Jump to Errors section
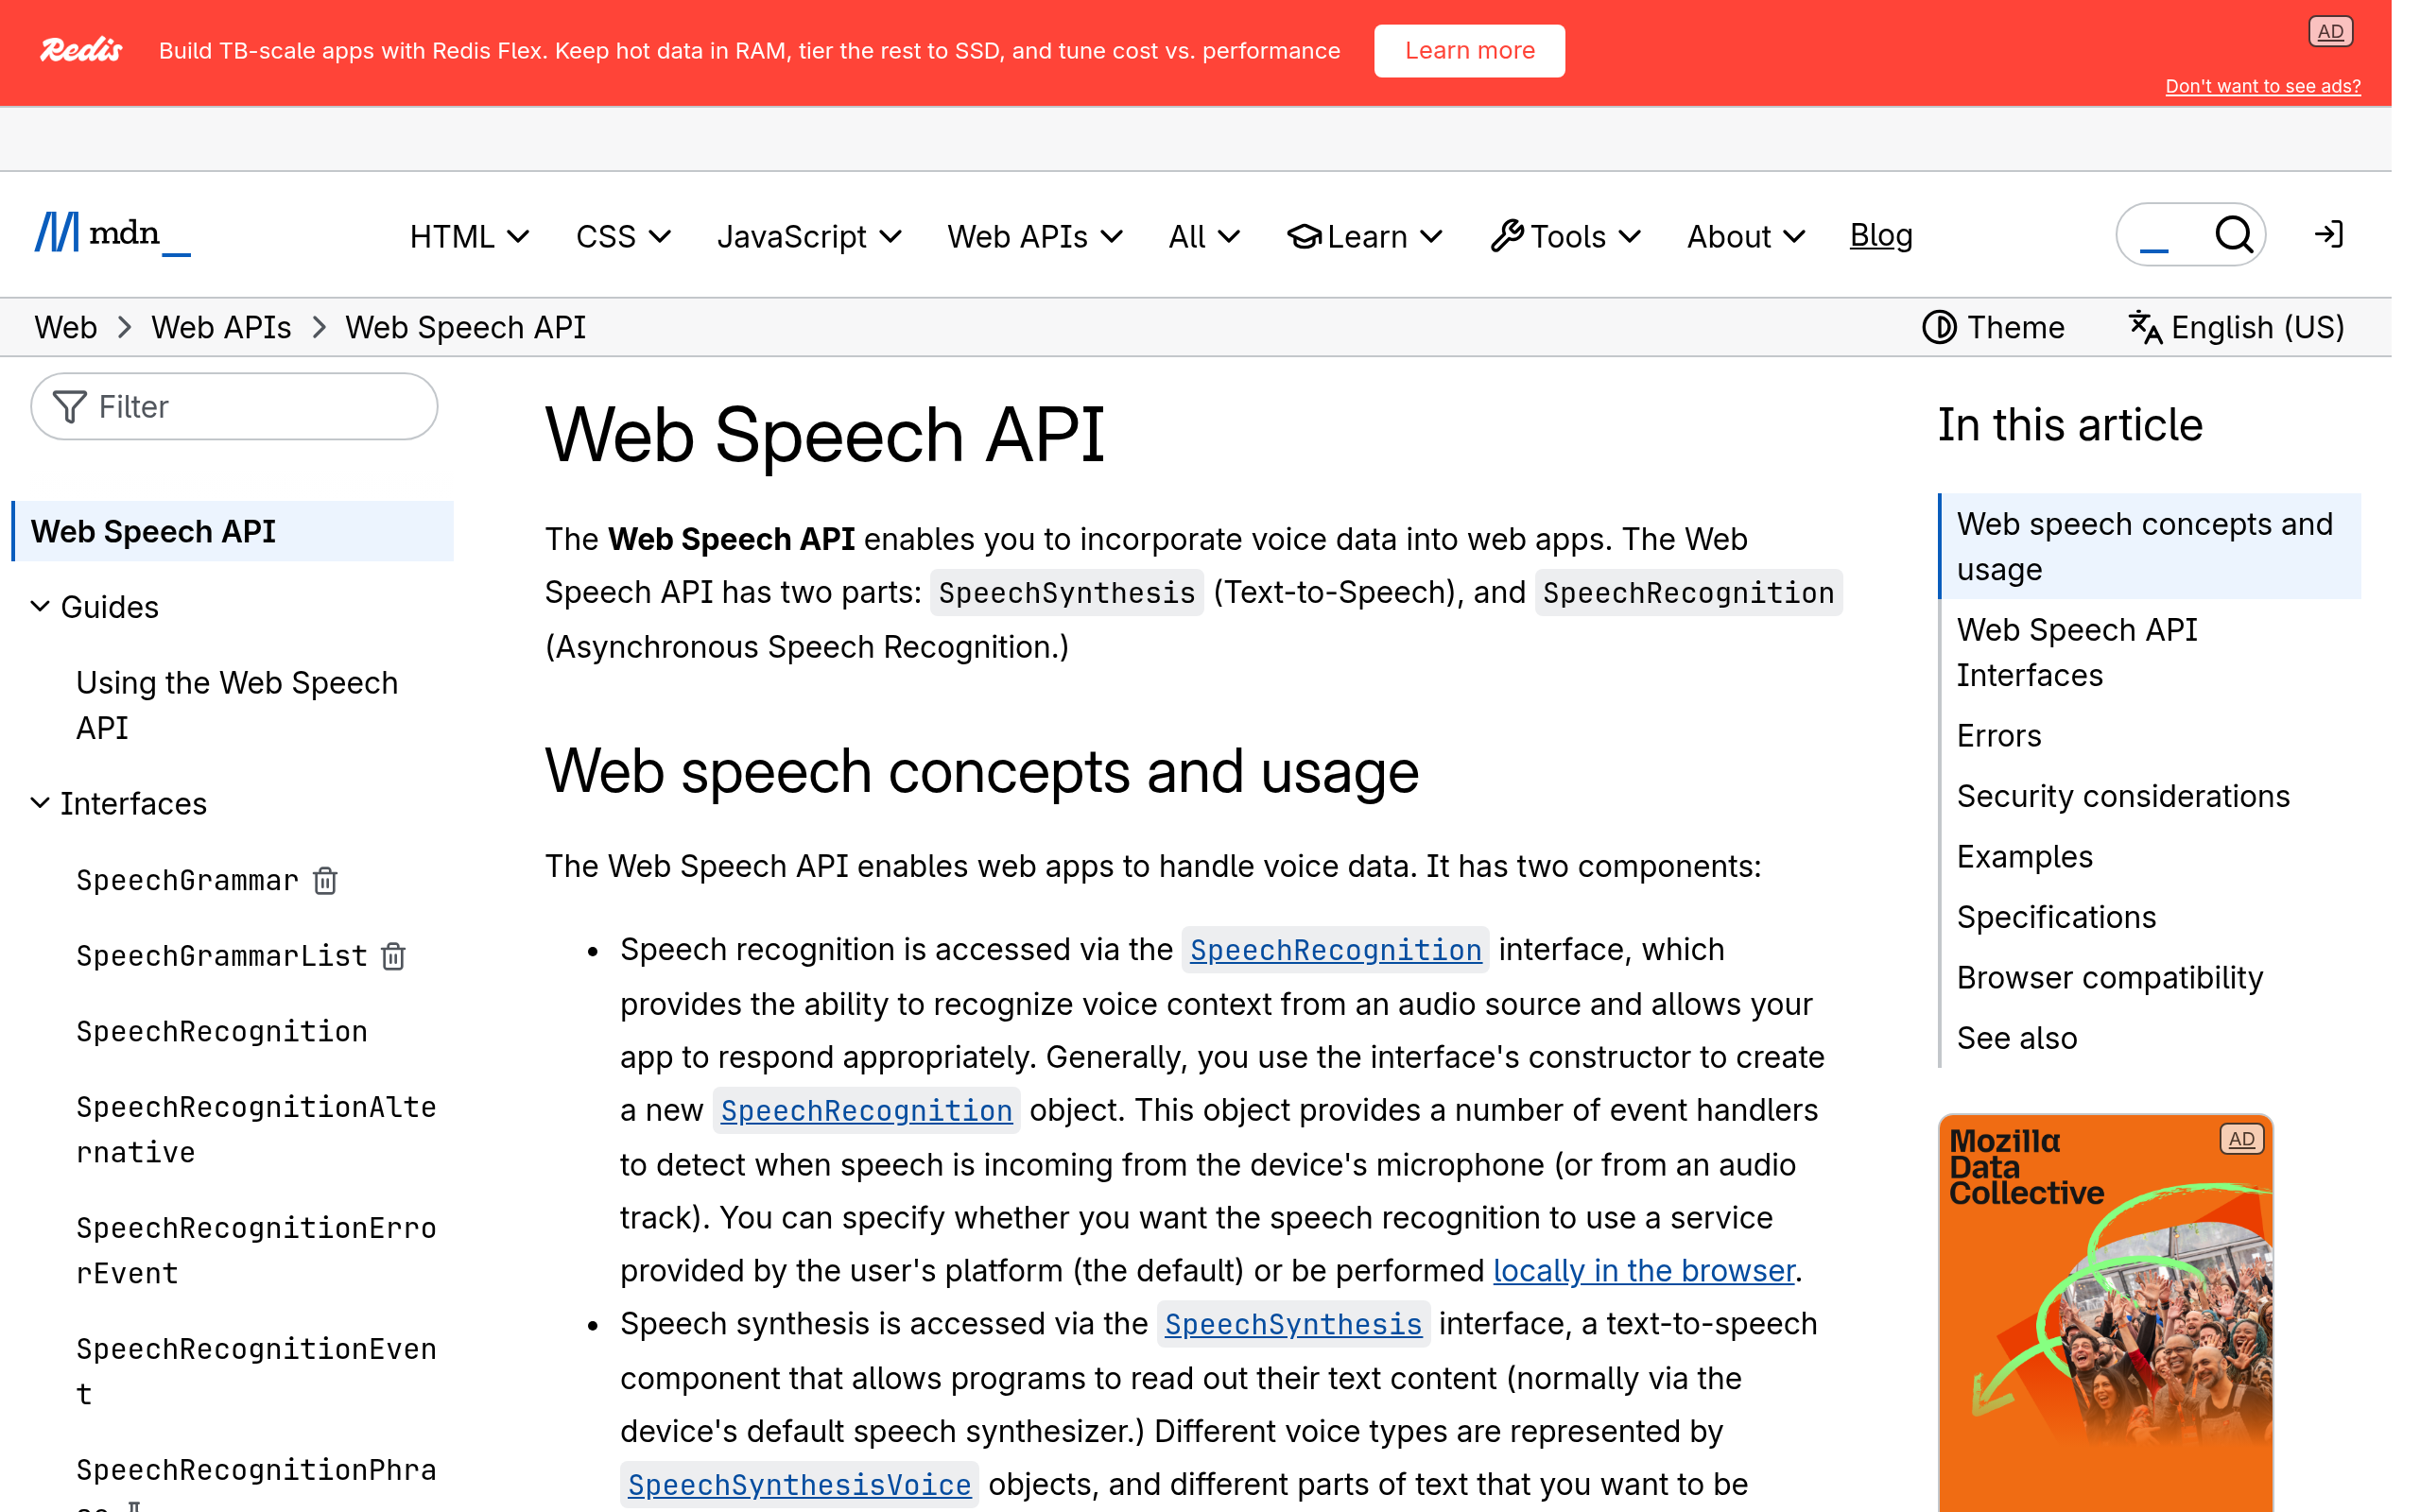2420x1512 pixels. tap(1998, 735)
